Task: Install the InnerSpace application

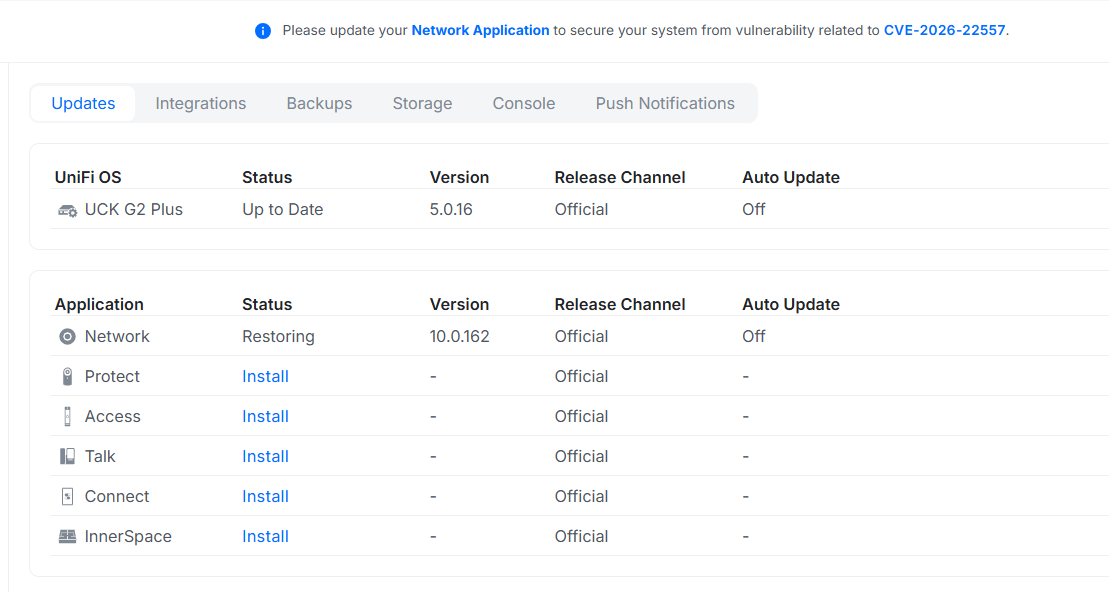Action: [x=265, y=537]
